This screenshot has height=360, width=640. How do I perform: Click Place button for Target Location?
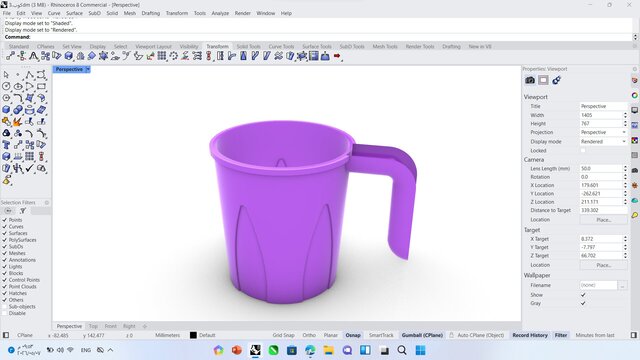click(x=604, y=265)
